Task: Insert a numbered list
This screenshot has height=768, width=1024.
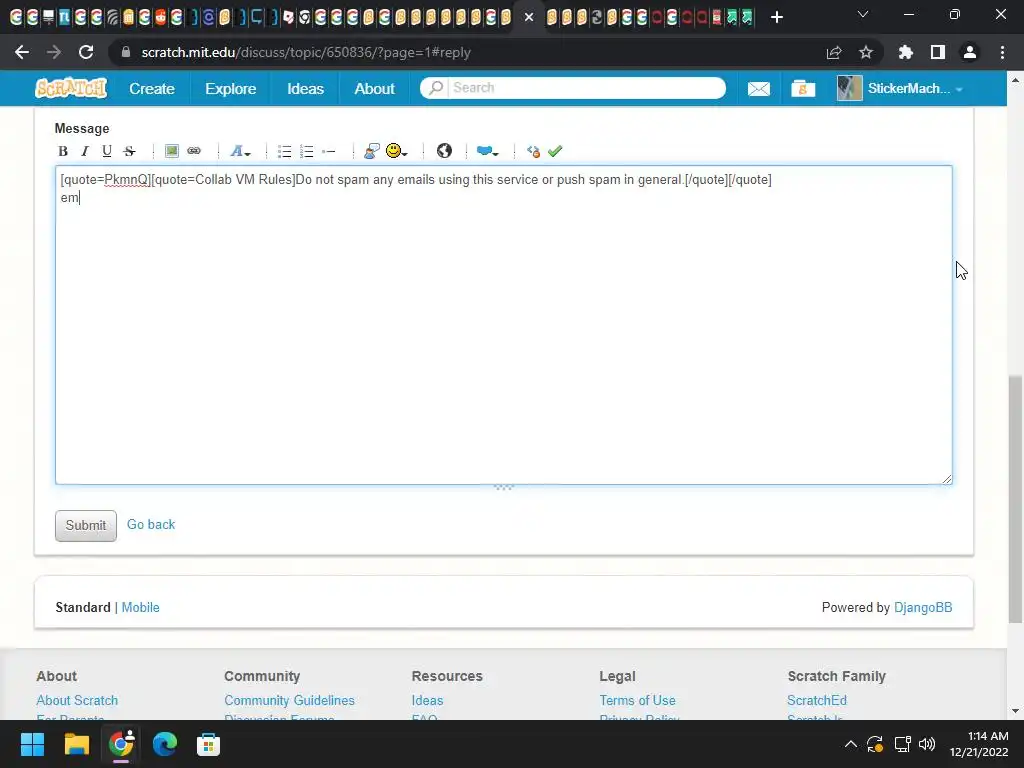Action: click(306, 151)
